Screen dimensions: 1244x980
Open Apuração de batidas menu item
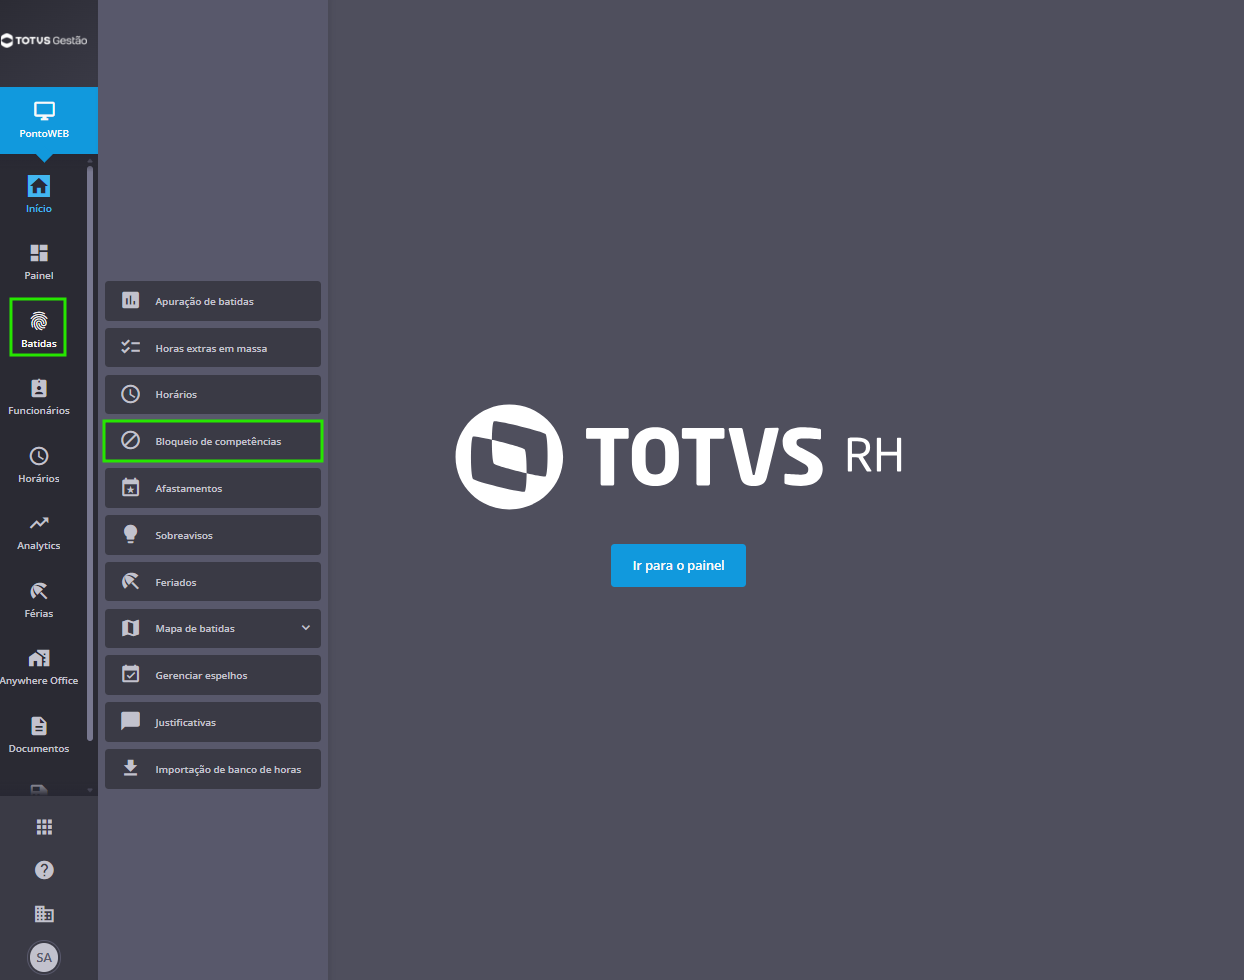pyautogui.click(x=213, y=301)
